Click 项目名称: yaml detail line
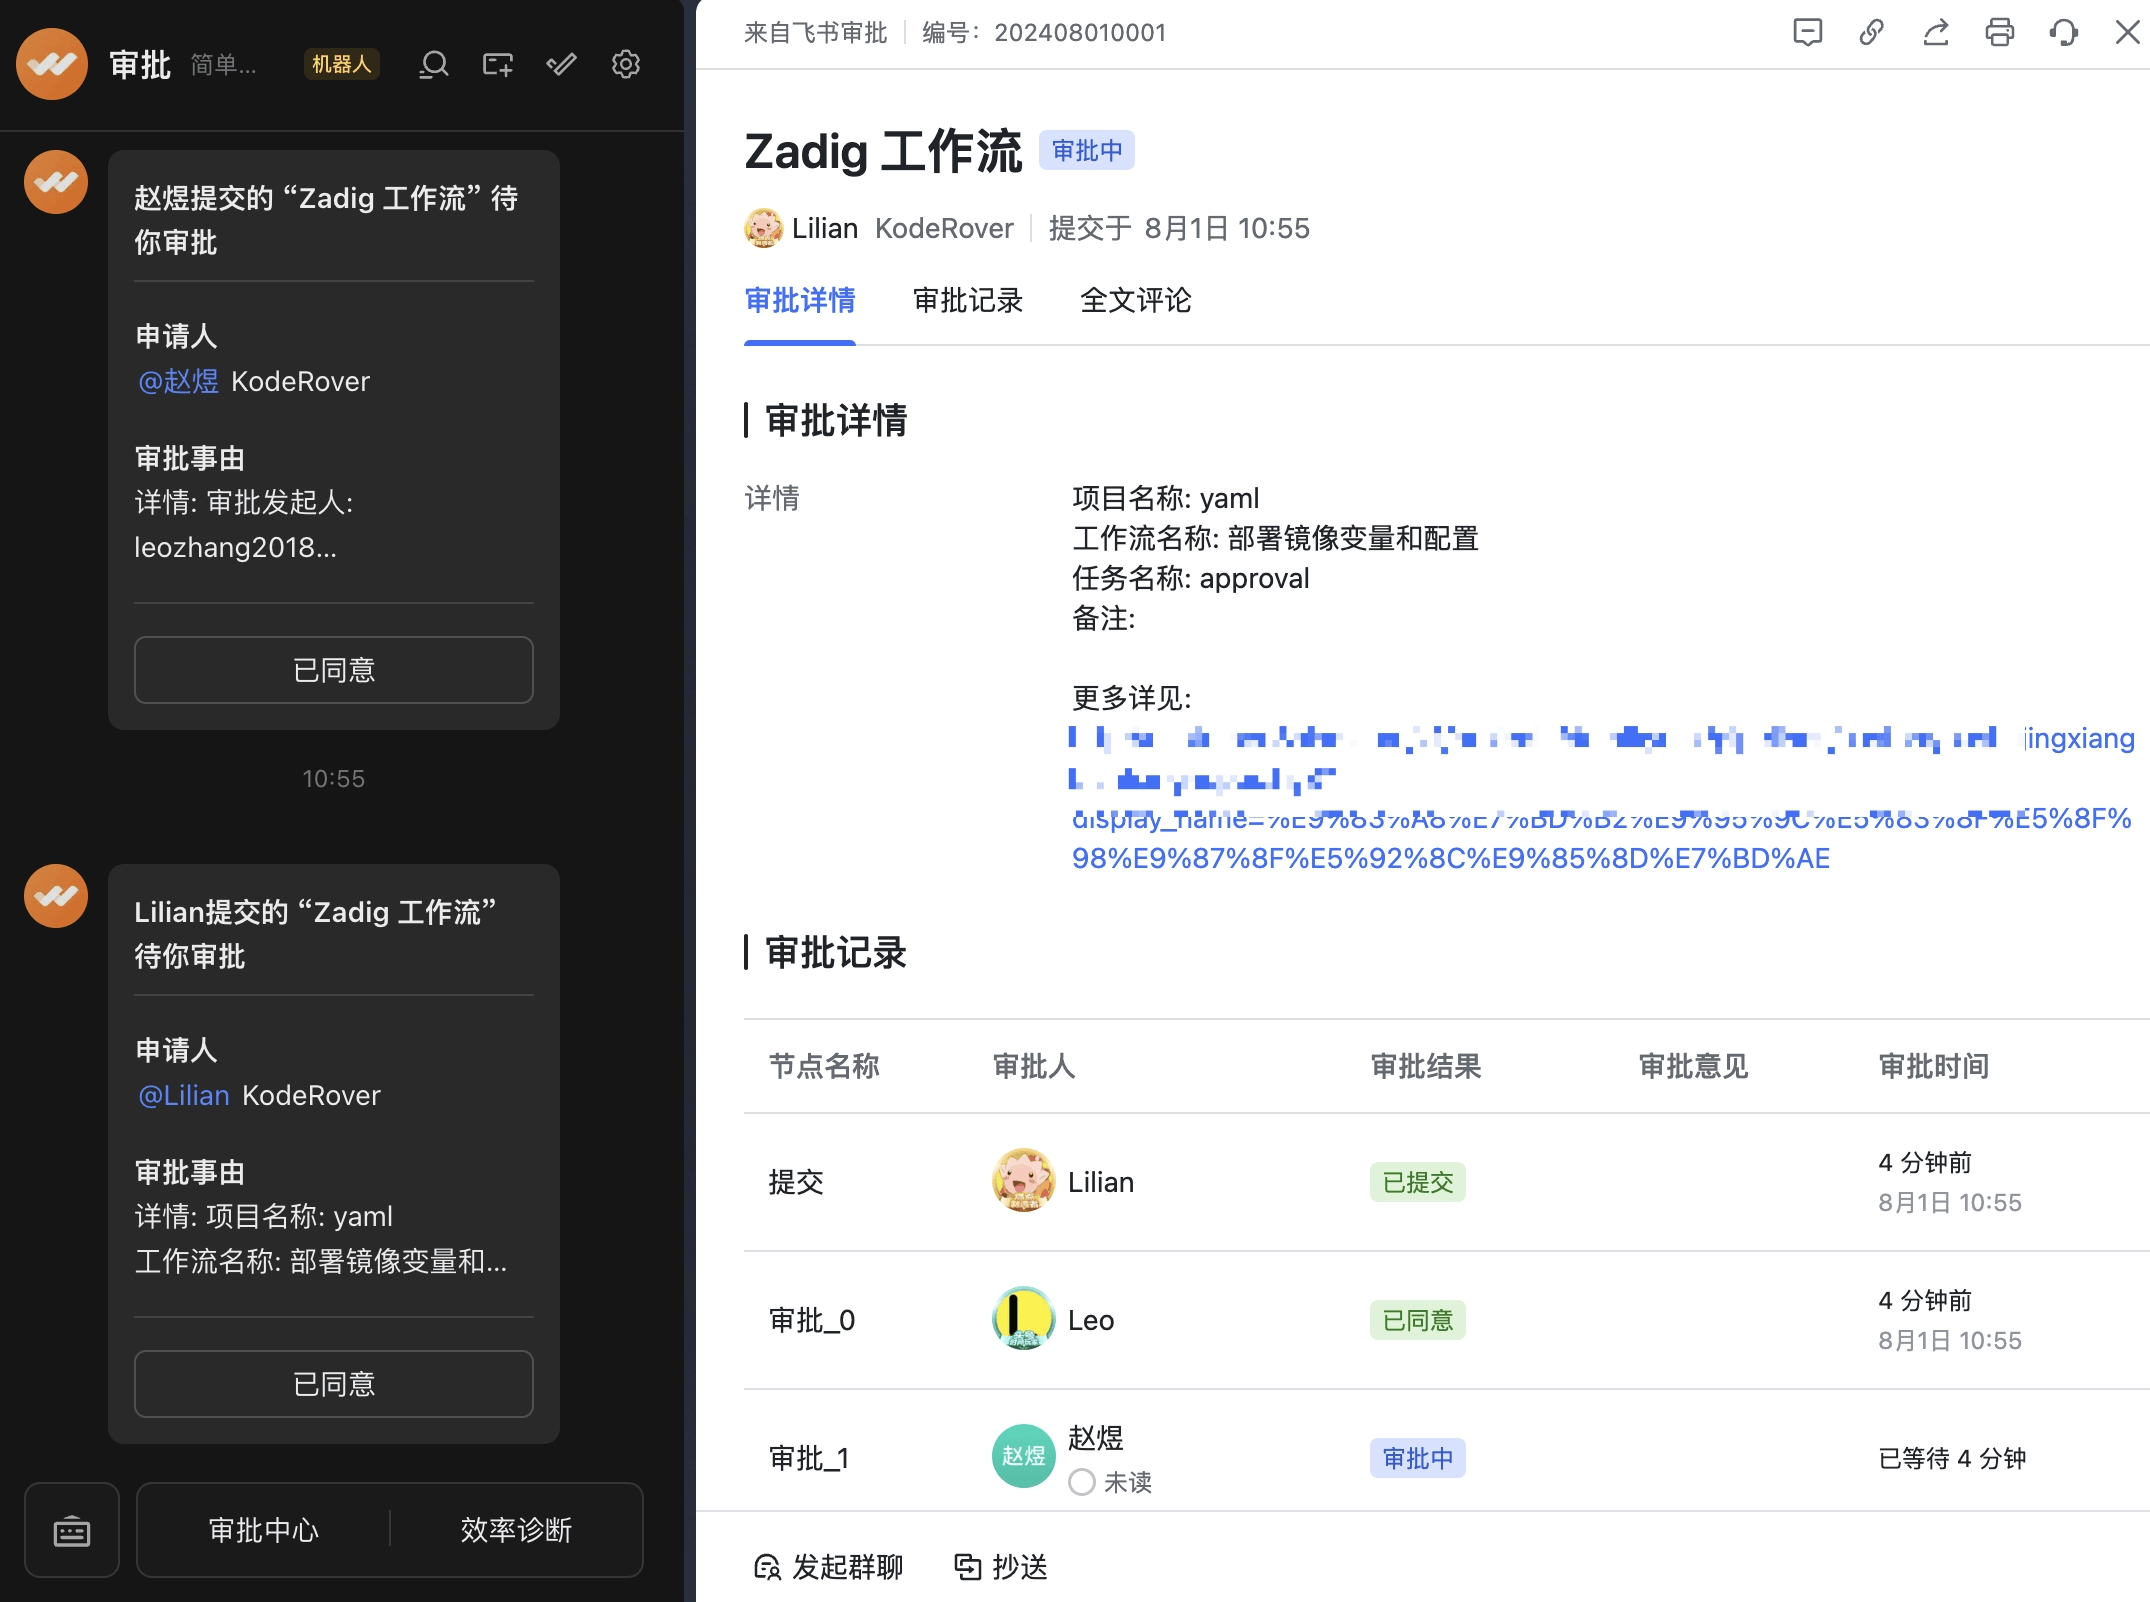Screen dimensions: 2150x1602 point(1166,498)
